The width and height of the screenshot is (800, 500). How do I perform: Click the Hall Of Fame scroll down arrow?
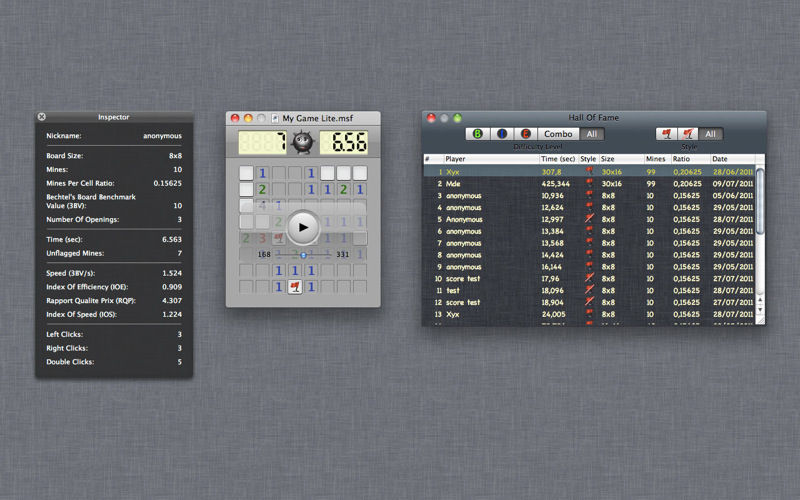pyautogui.click(x=760, y=309)
